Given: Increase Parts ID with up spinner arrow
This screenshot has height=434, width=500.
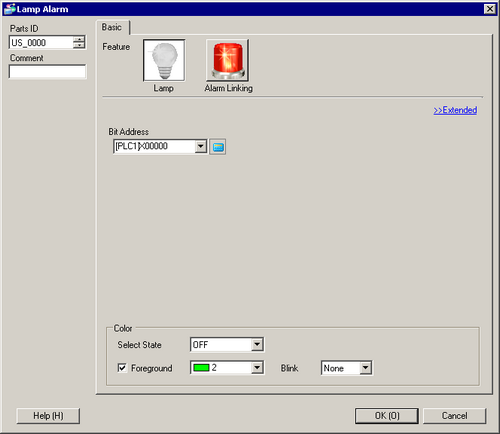Looking at the screenshot, I should tap(79, 39).
